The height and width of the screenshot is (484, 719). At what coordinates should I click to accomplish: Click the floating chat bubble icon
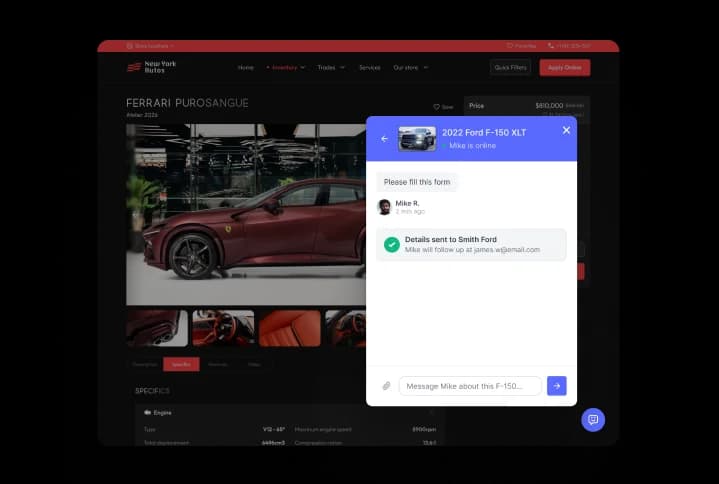(x=593, y=420)
